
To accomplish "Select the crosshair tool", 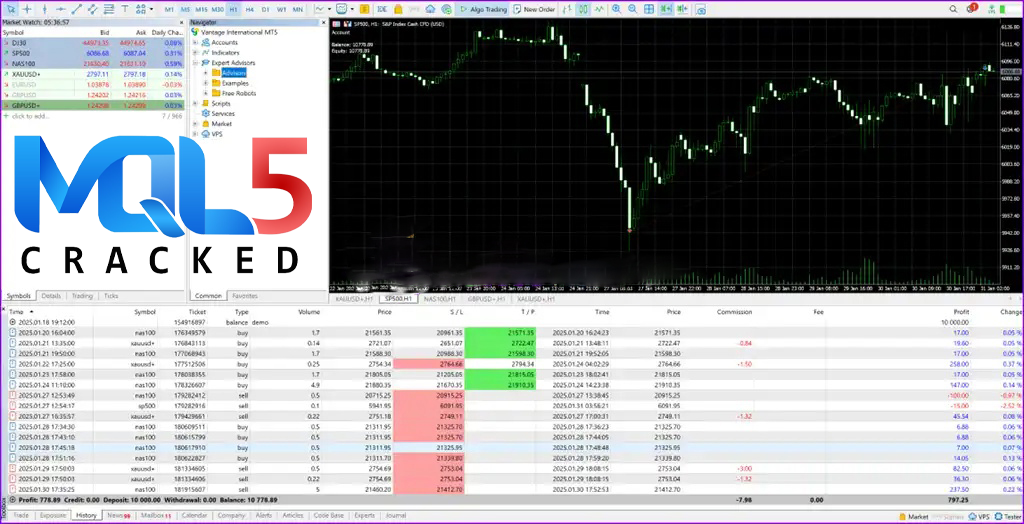I will [x=27, y=9].
